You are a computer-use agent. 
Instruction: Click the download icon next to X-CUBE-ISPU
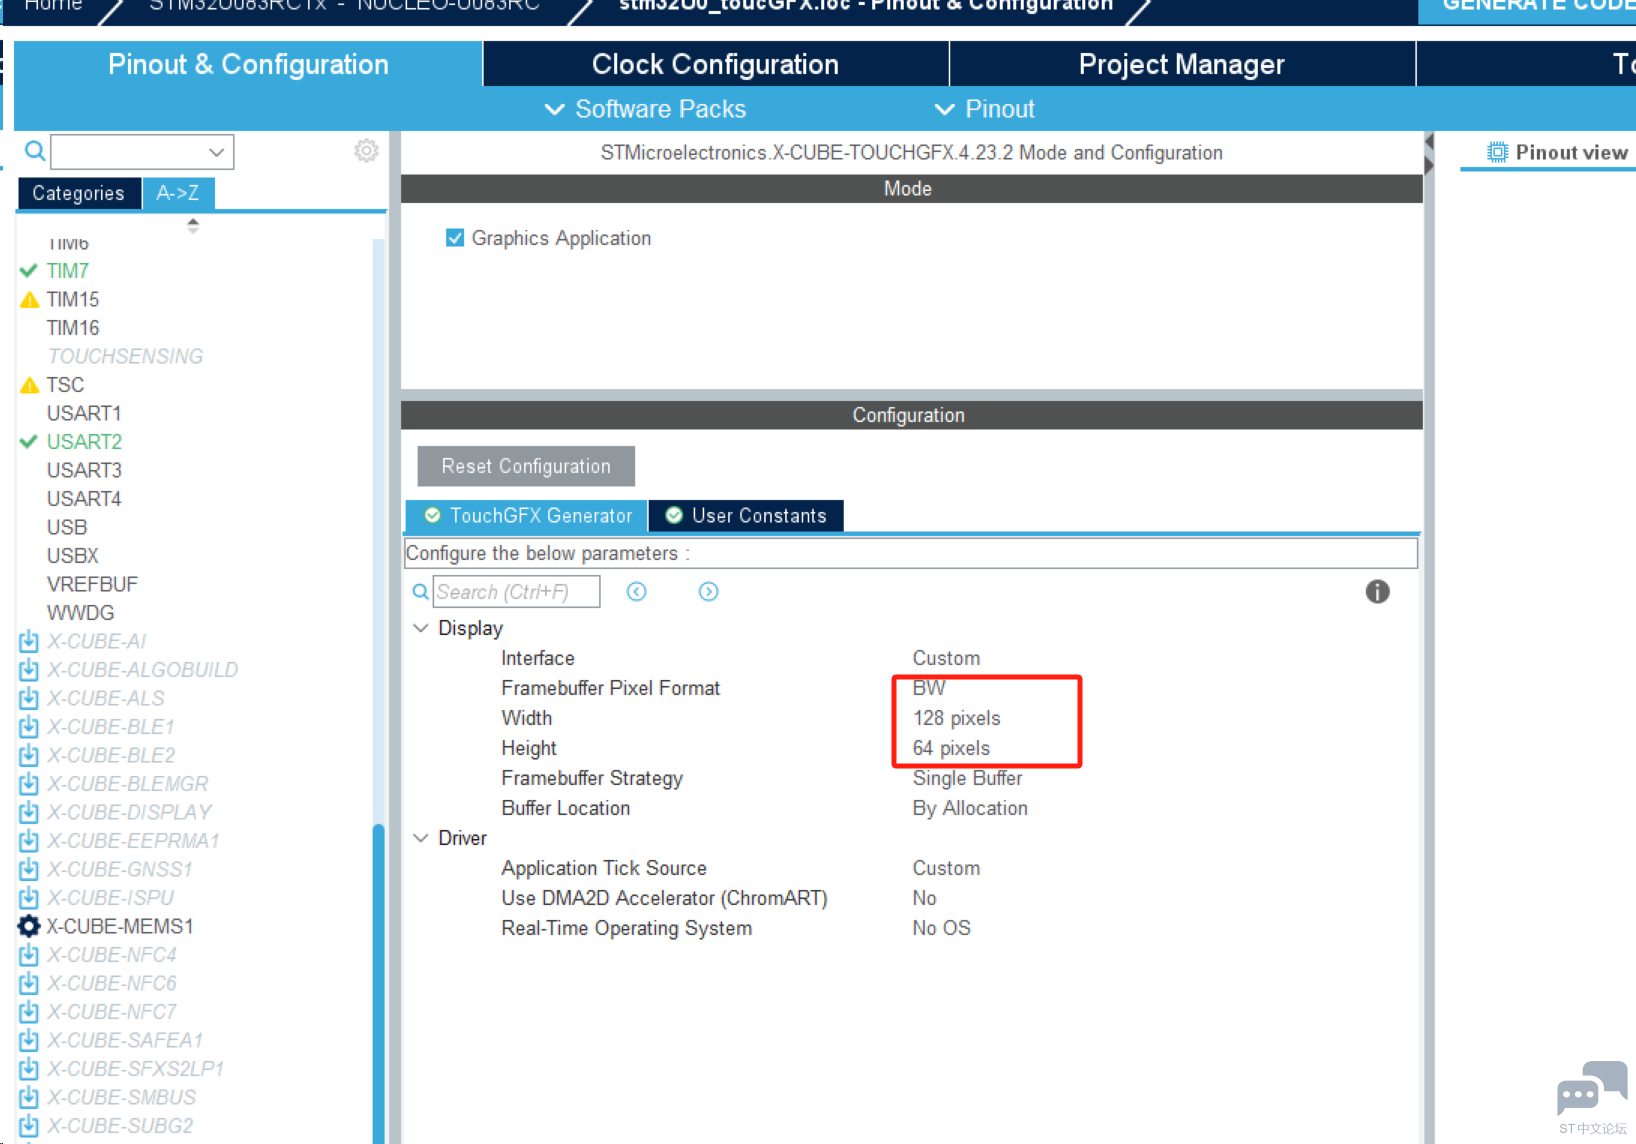click(29, 898)
